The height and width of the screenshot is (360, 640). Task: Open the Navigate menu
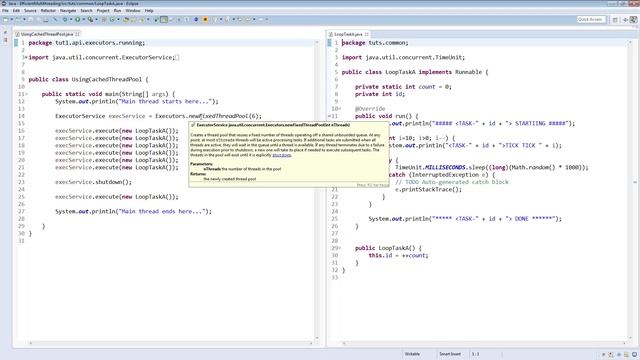(68, 11)
